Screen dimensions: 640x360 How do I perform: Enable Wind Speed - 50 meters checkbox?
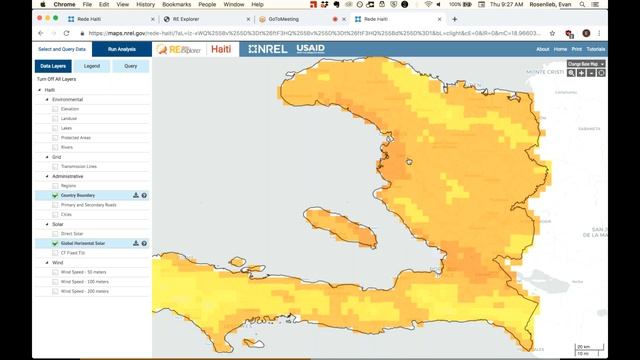coord(55,272)
